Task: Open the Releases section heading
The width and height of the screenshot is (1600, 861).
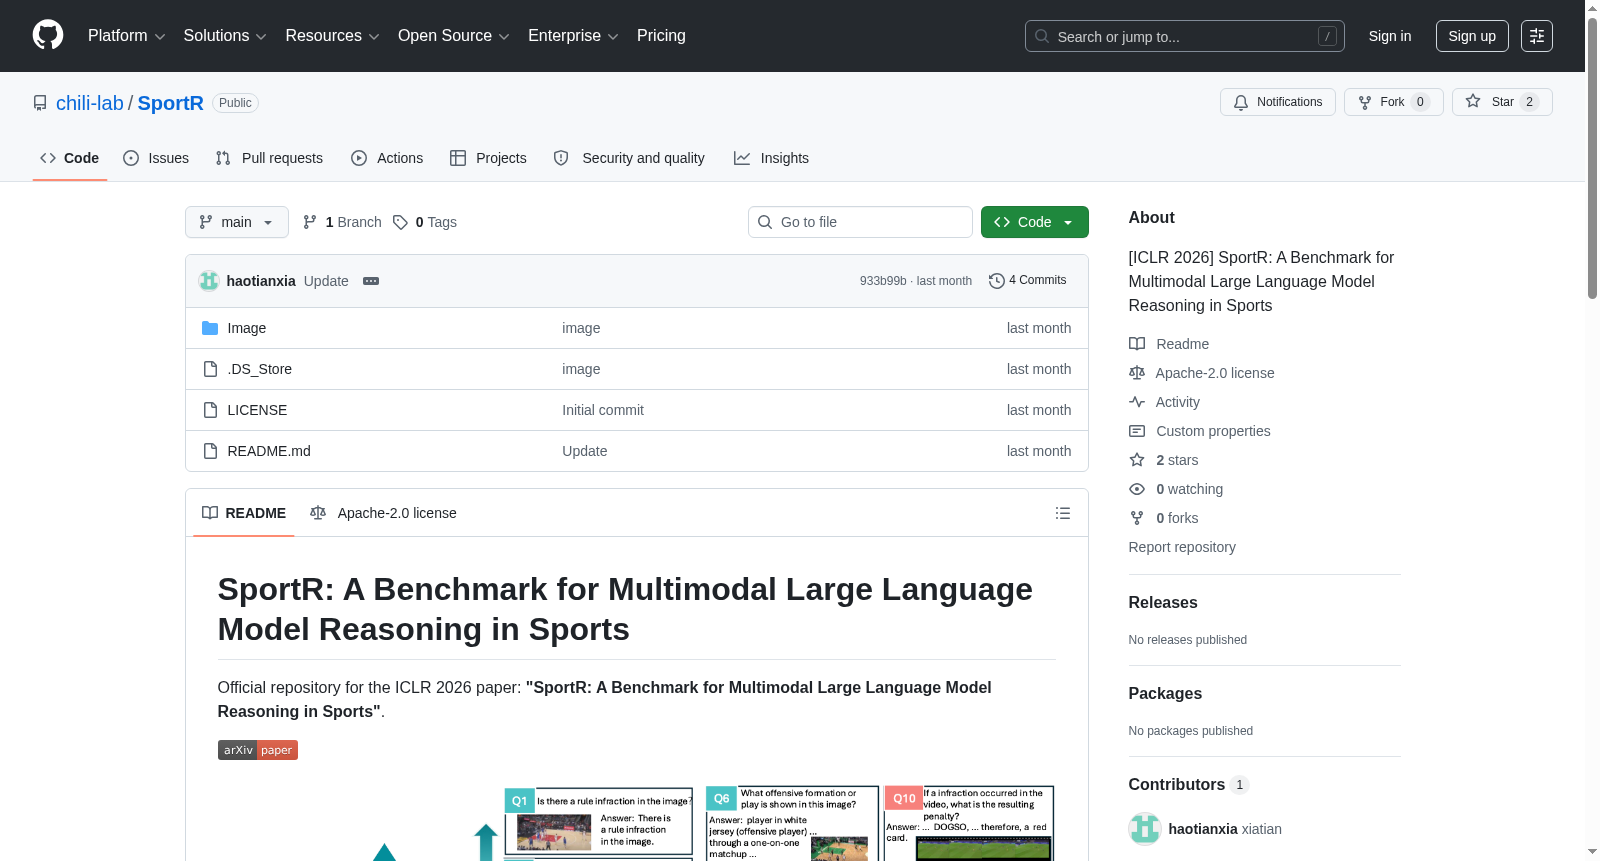Action: 1163,602
